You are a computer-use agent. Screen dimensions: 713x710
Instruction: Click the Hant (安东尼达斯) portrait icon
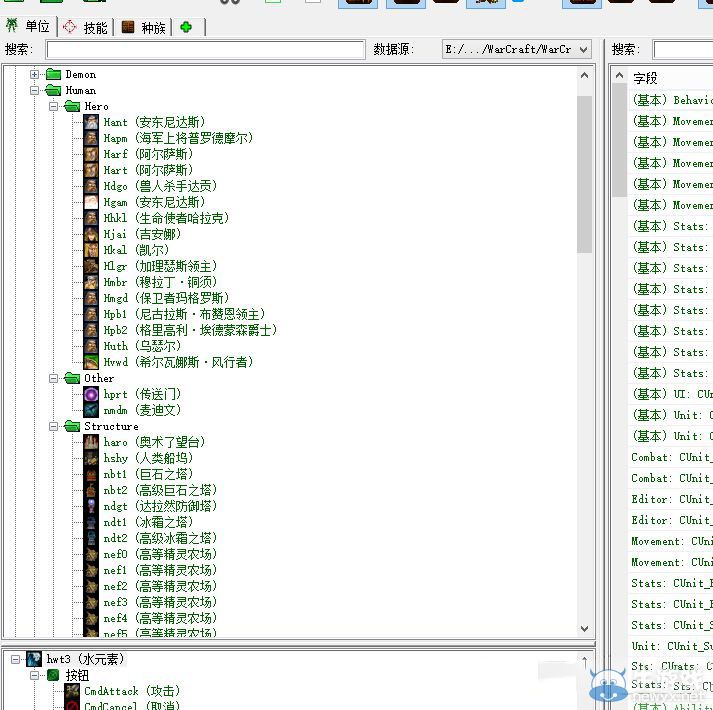[x=91, y=122]
